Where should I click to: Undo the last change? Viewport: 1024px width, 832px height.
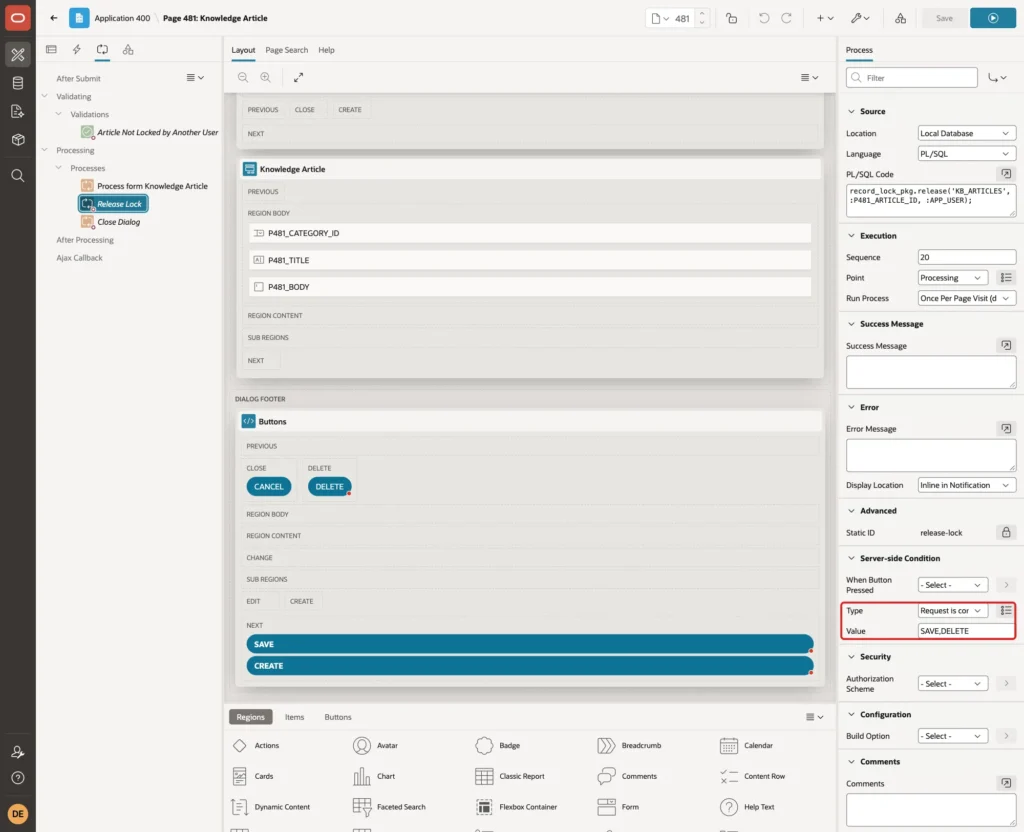click(x=763, y=18)
